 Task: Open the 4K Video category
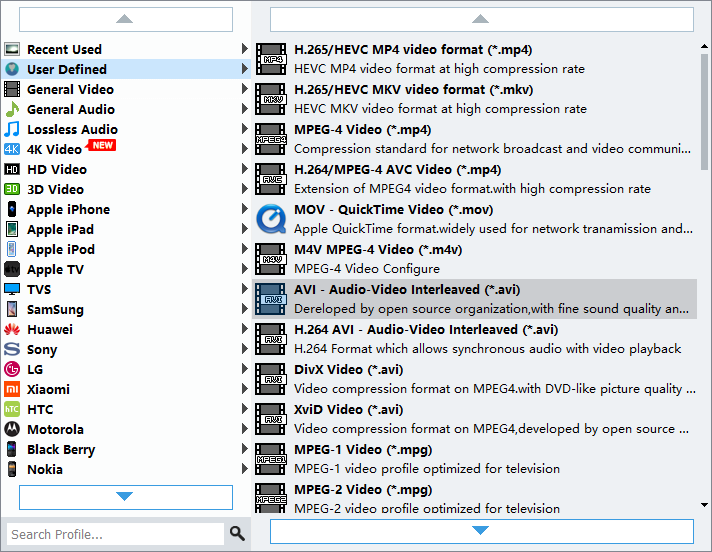(126, 149)
